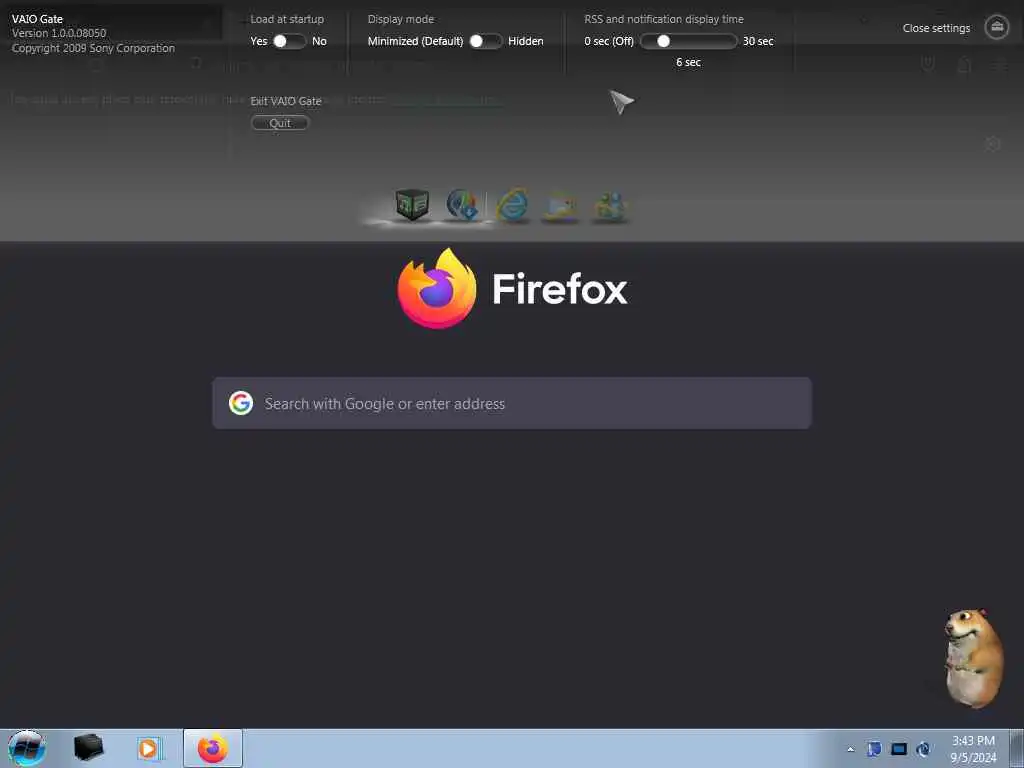
Task: Select the "Minimized (Default)" label
Action: tap(415, 41)
